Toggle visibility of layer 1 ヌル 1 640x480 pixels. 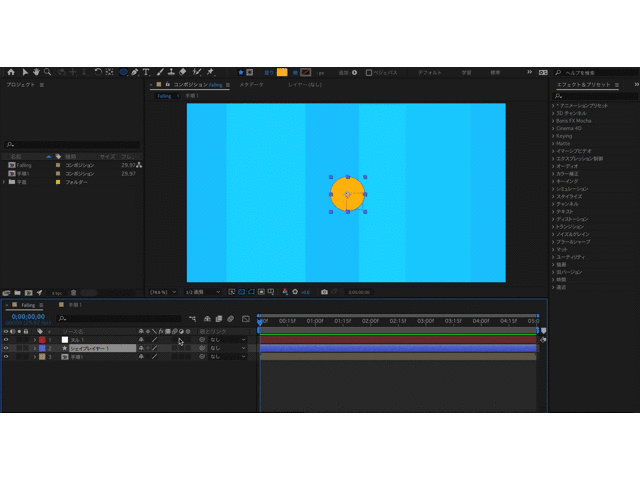pos(6,340)
